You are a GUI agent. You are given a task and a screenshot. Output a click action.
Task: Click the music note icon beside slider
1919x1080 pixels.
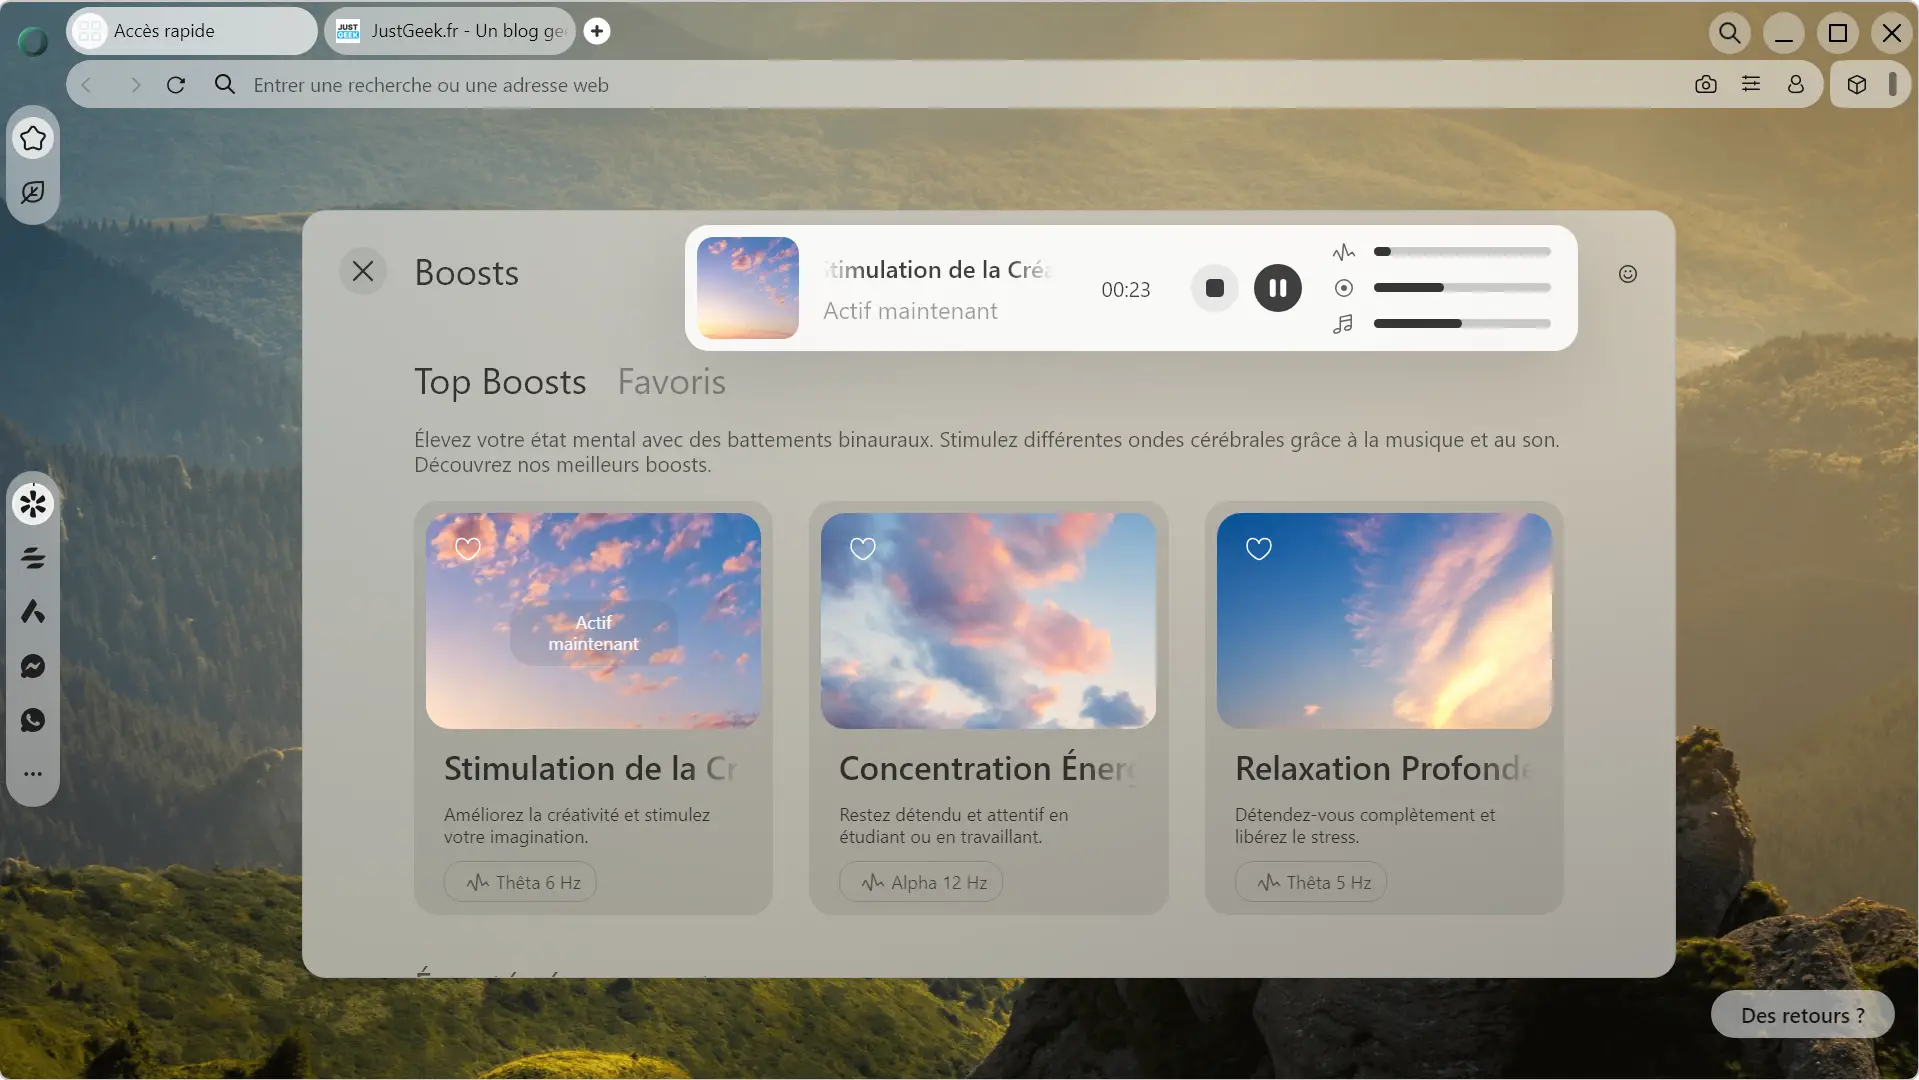(x=1344, y=324)
